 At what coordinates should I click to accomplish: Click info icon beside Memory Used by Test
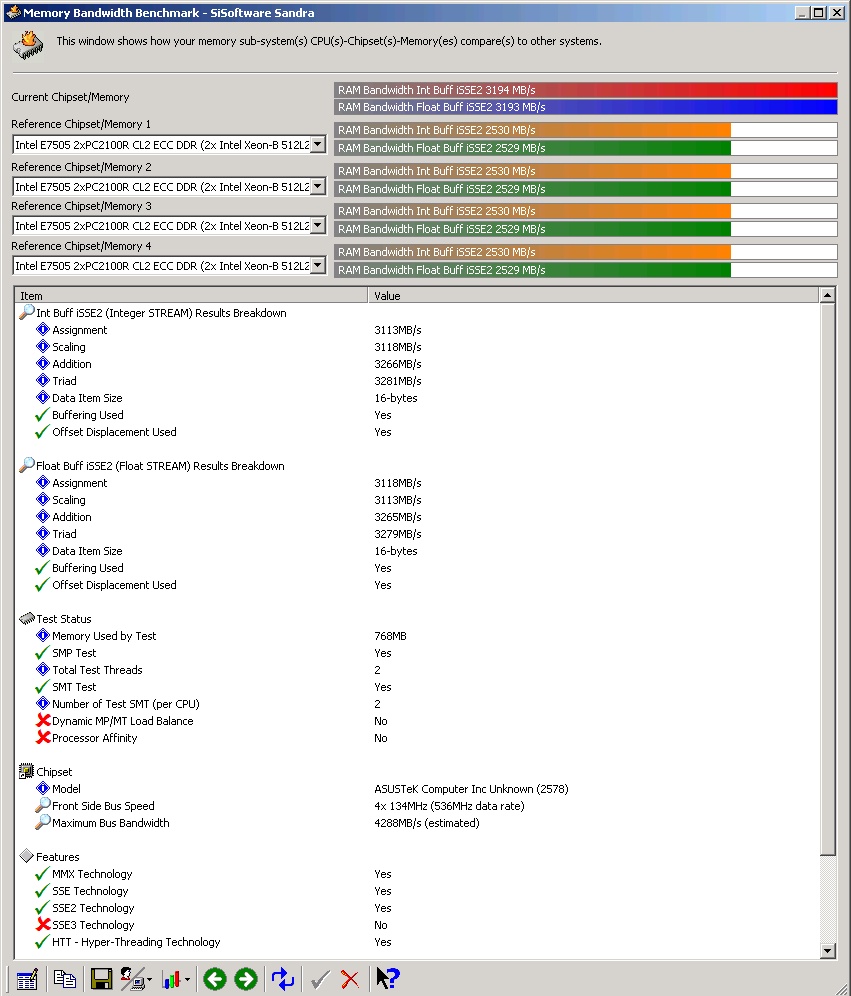pyautogui.click(x=43, y=635)
